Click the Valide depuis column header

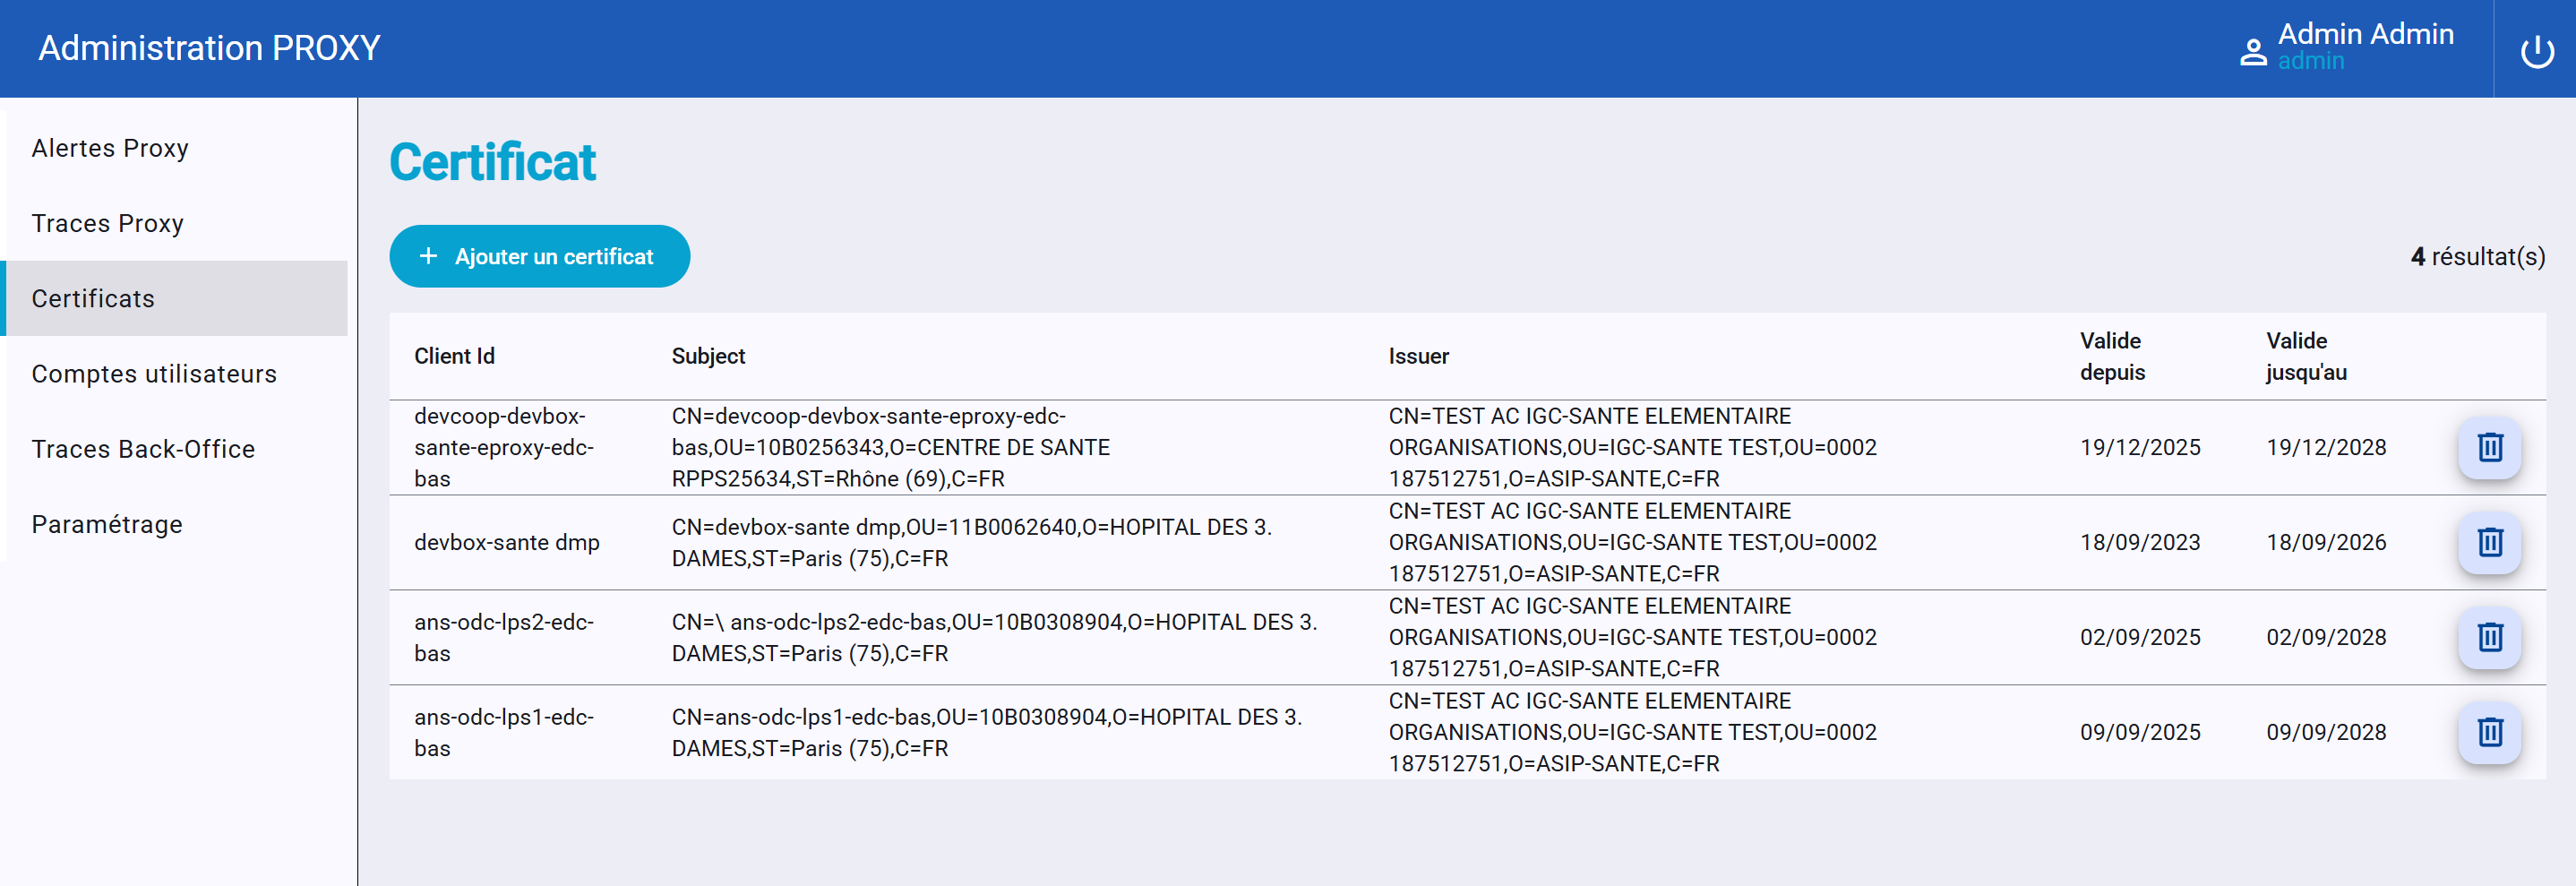(2111, 357)
